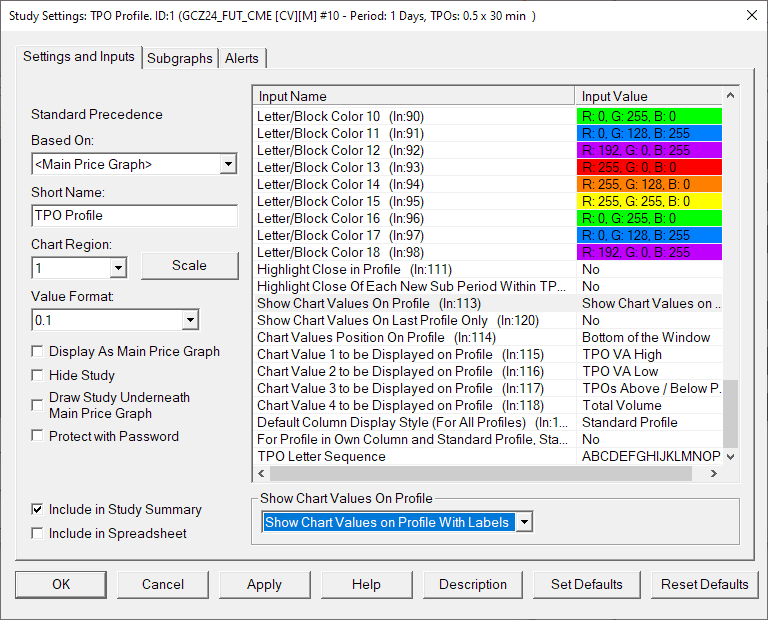Click the Cancel button

click(x=163, y=584)
